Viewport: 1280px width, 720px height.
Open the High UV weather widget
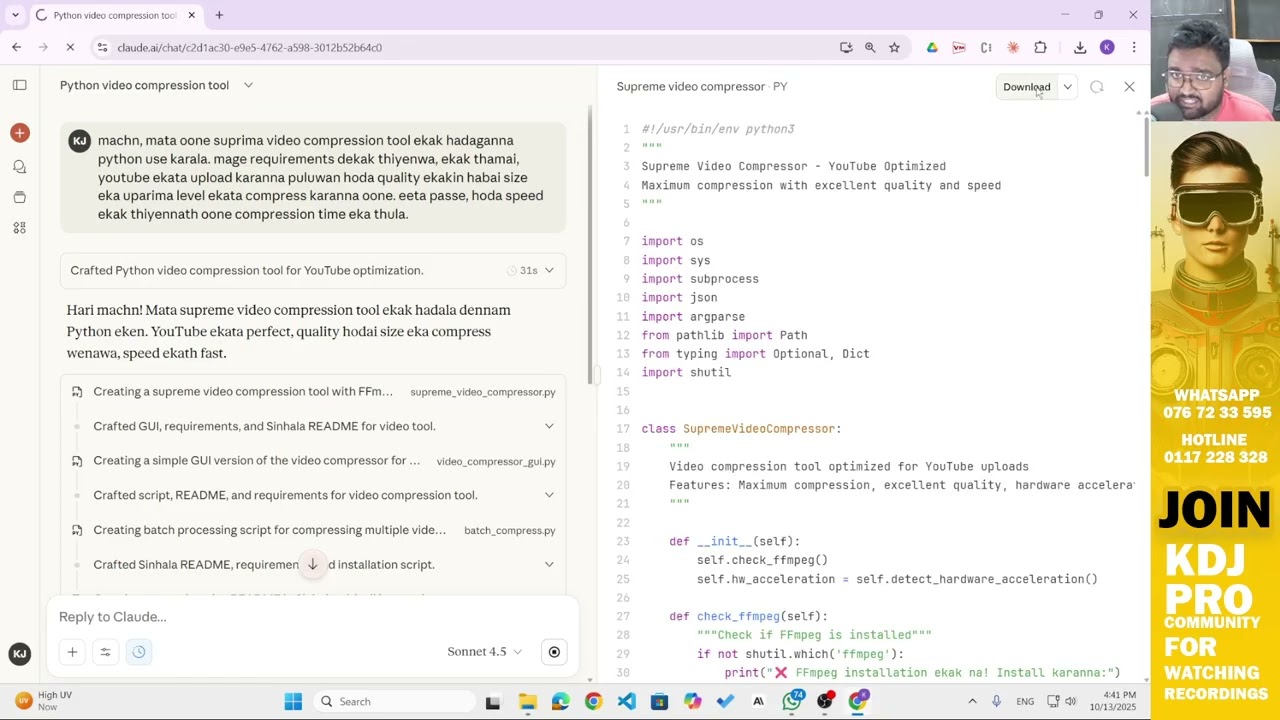[45, 701]
